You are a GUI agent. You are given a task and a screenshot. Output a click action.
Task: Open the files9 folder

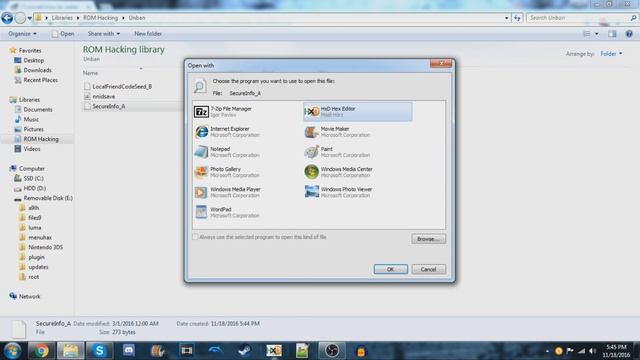tap(35, 218)
